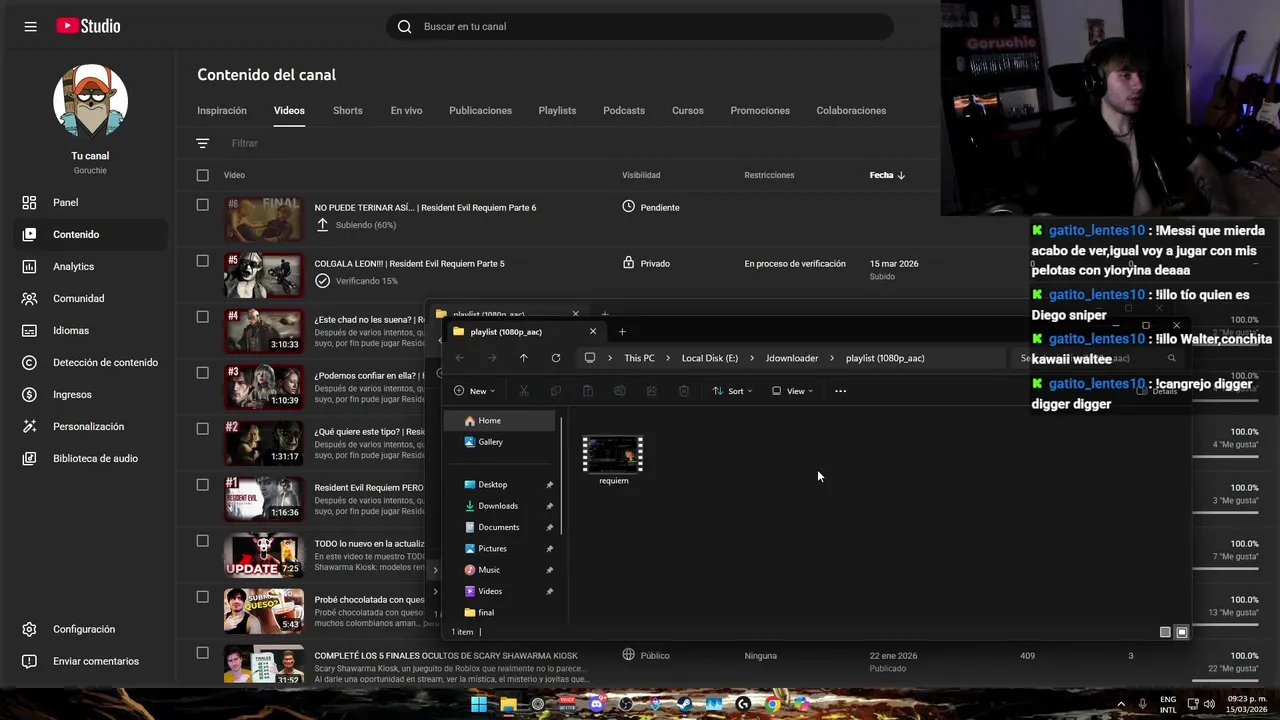Open Ingresos in the sidebar
The image size is (1280, 720).
coord(72,394)
